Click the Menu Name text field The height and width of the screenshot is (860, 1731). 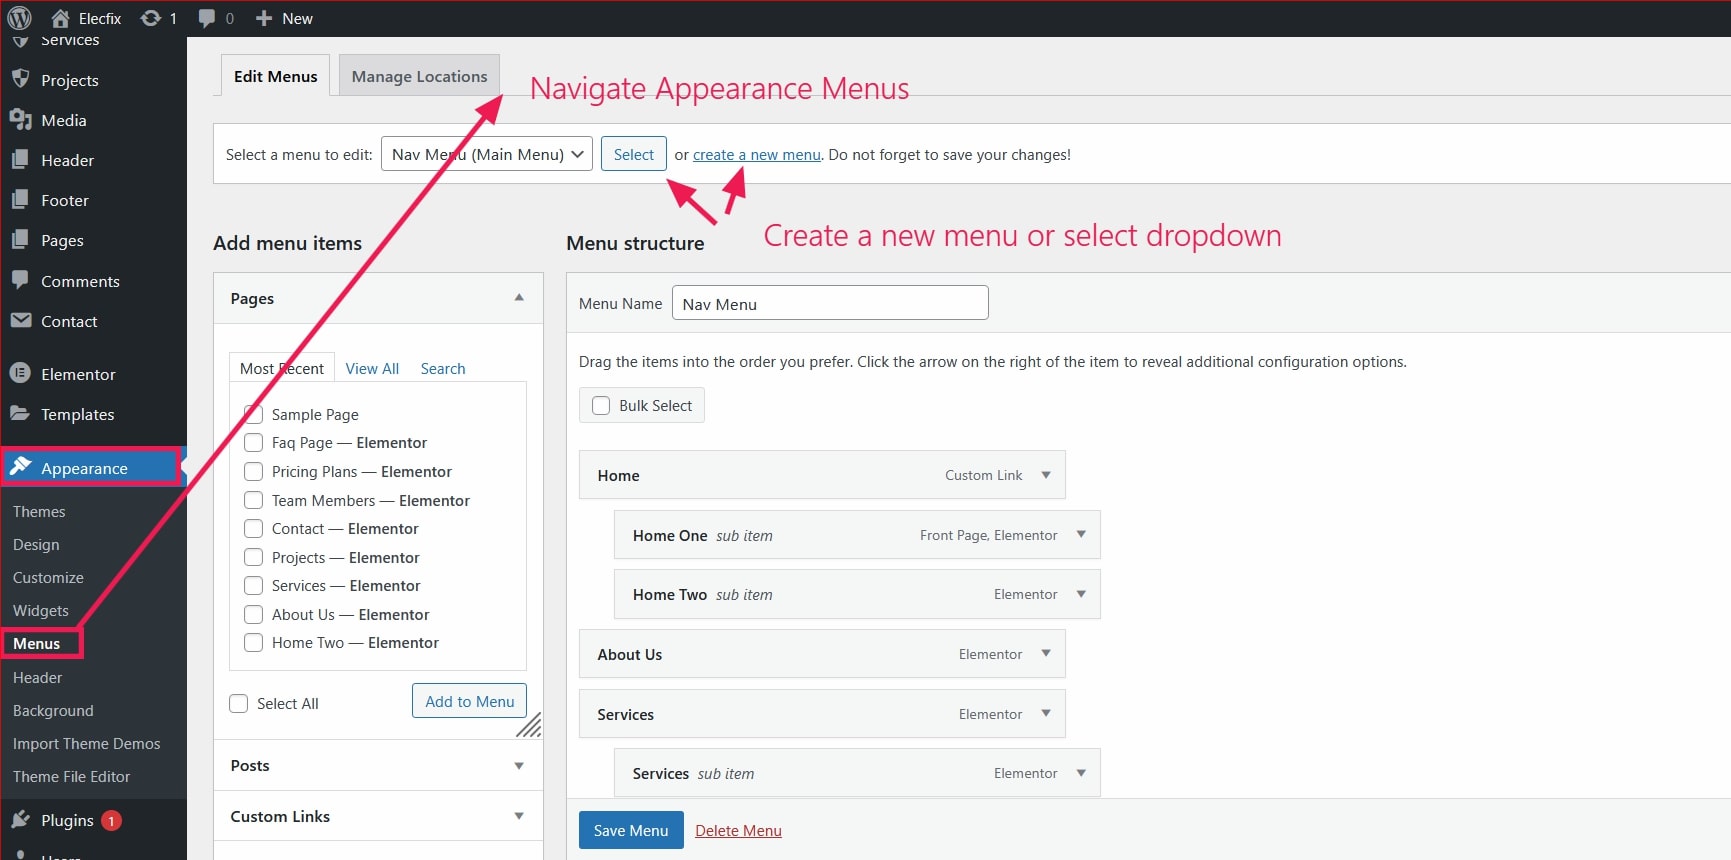(x=830, y=303)
